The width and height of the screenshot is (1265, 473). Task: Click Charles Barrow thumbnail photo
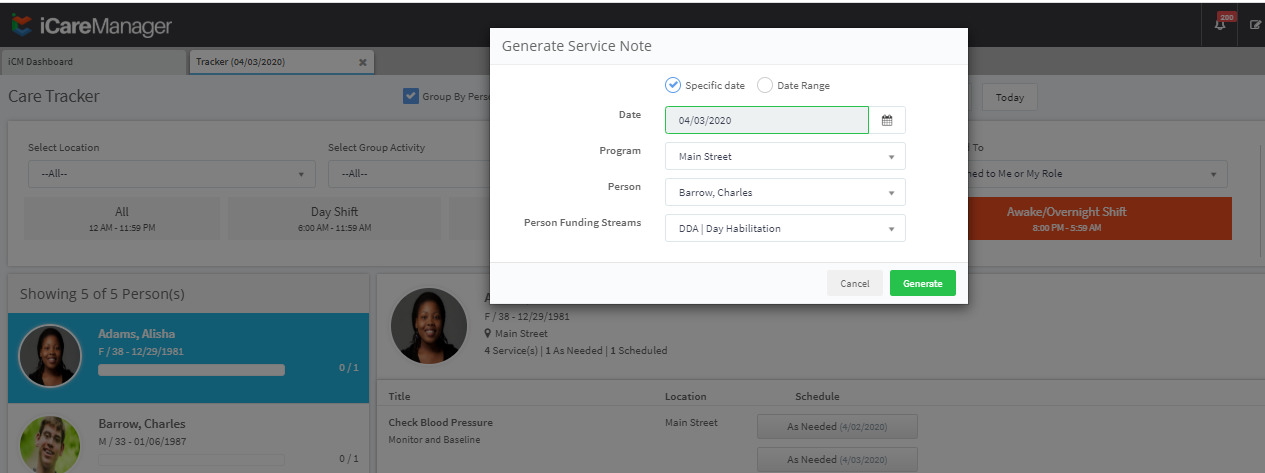click(50, 444)
